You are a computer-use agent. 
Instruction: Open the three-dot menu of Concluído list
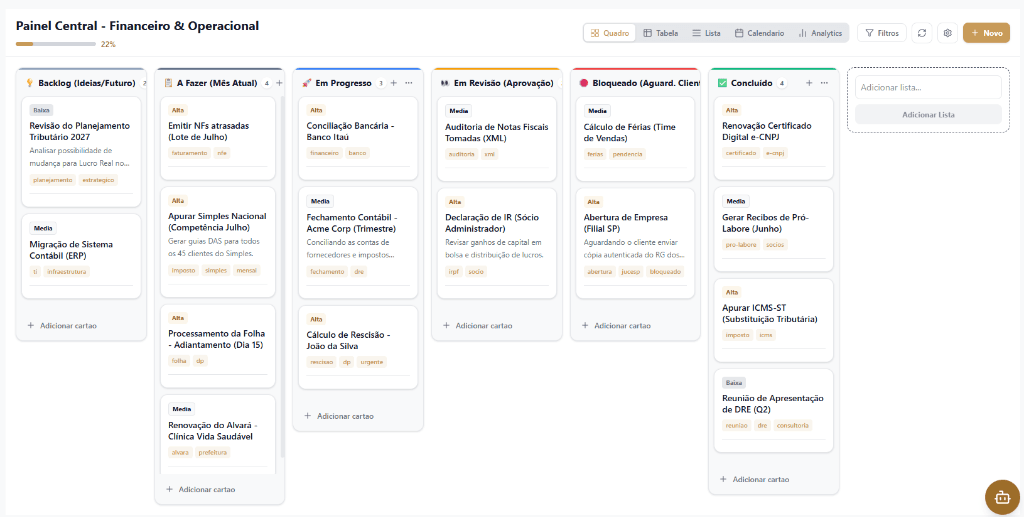(x=824, y=83)
